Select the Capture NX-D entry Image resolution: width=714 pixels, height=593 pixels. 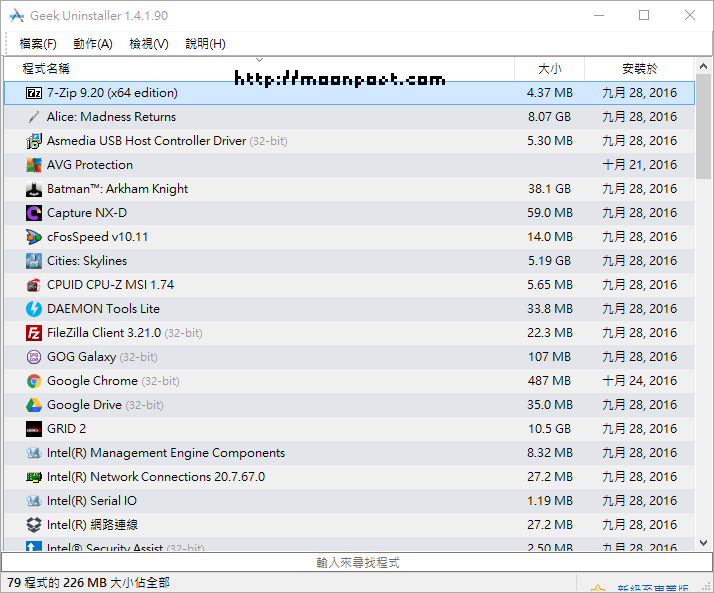tap(350, 213)
